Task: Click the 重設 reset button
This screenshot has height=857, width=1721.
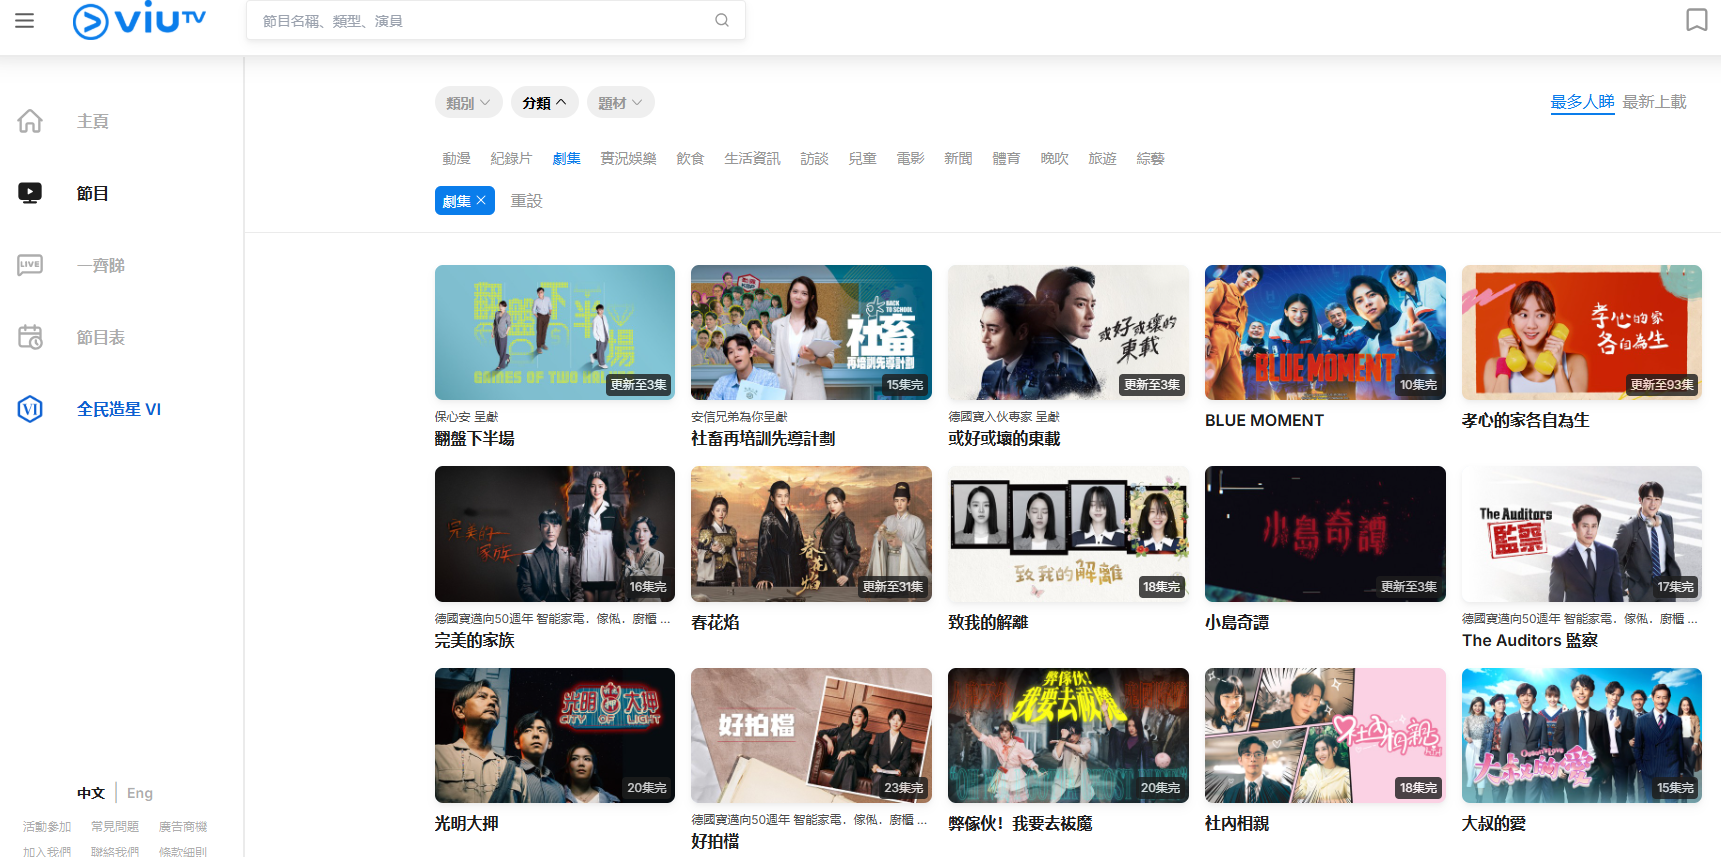Action: (x=526, y=201)
